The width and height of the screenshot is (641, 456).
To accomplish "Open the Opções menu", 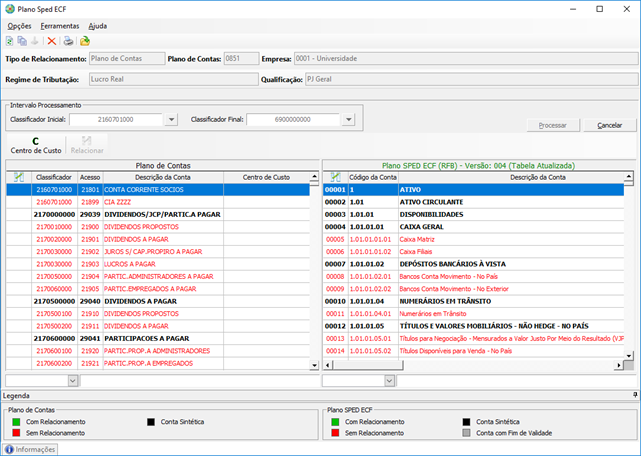I will [19, 26].
